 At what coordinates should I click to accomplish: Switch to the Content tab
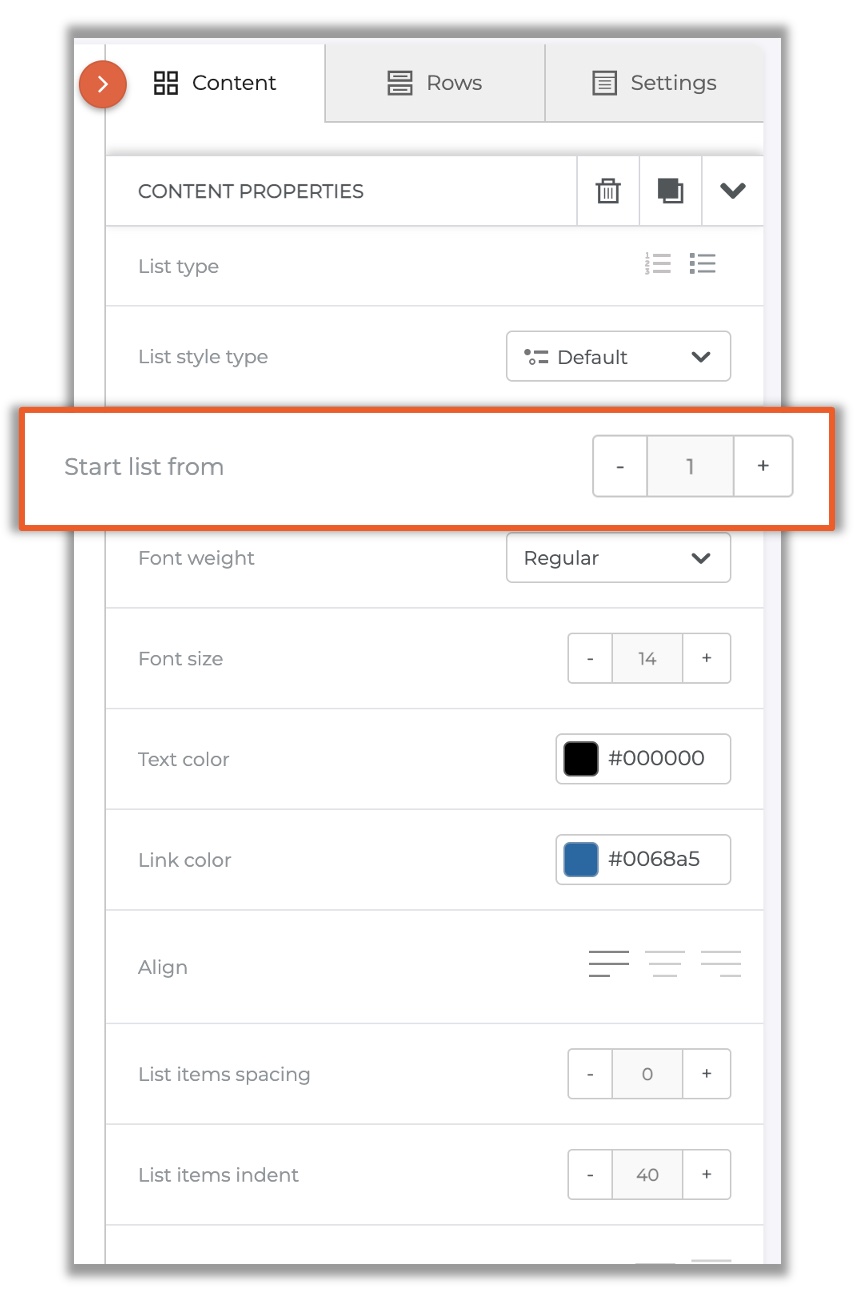click(x=215, y=83)
